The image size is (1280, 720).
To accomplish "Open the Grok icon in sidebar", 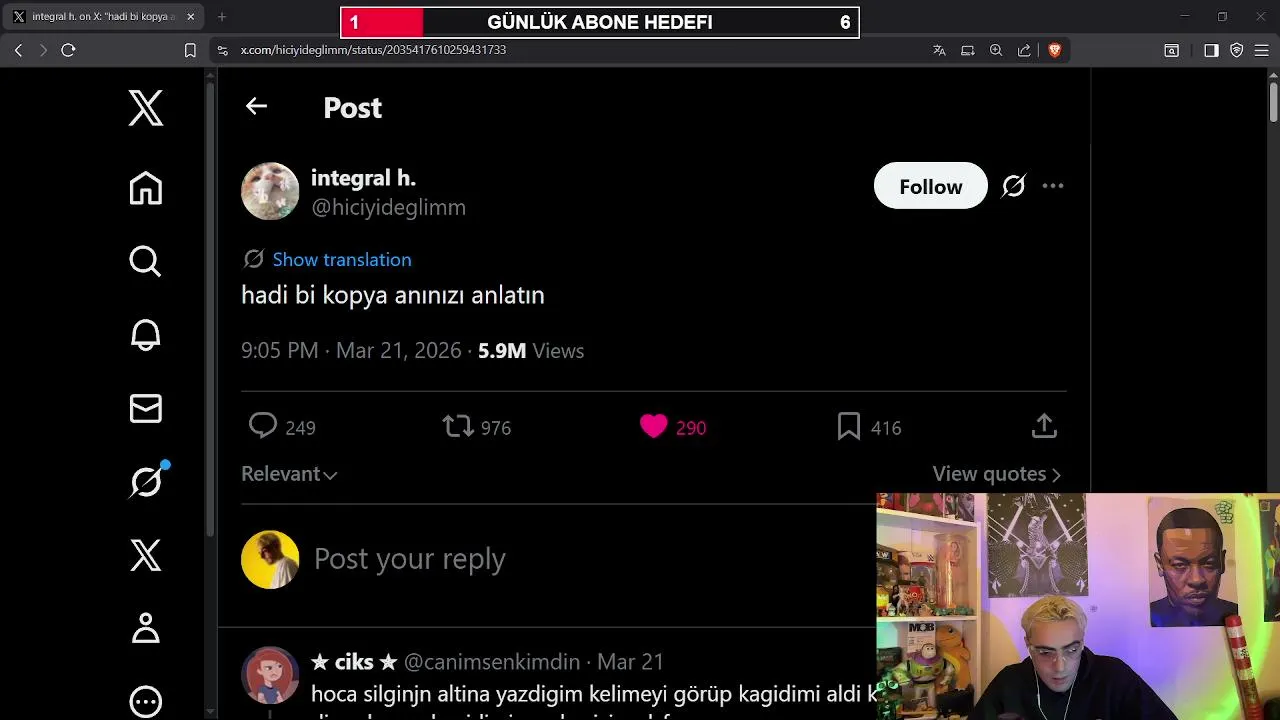I will 146,482.
